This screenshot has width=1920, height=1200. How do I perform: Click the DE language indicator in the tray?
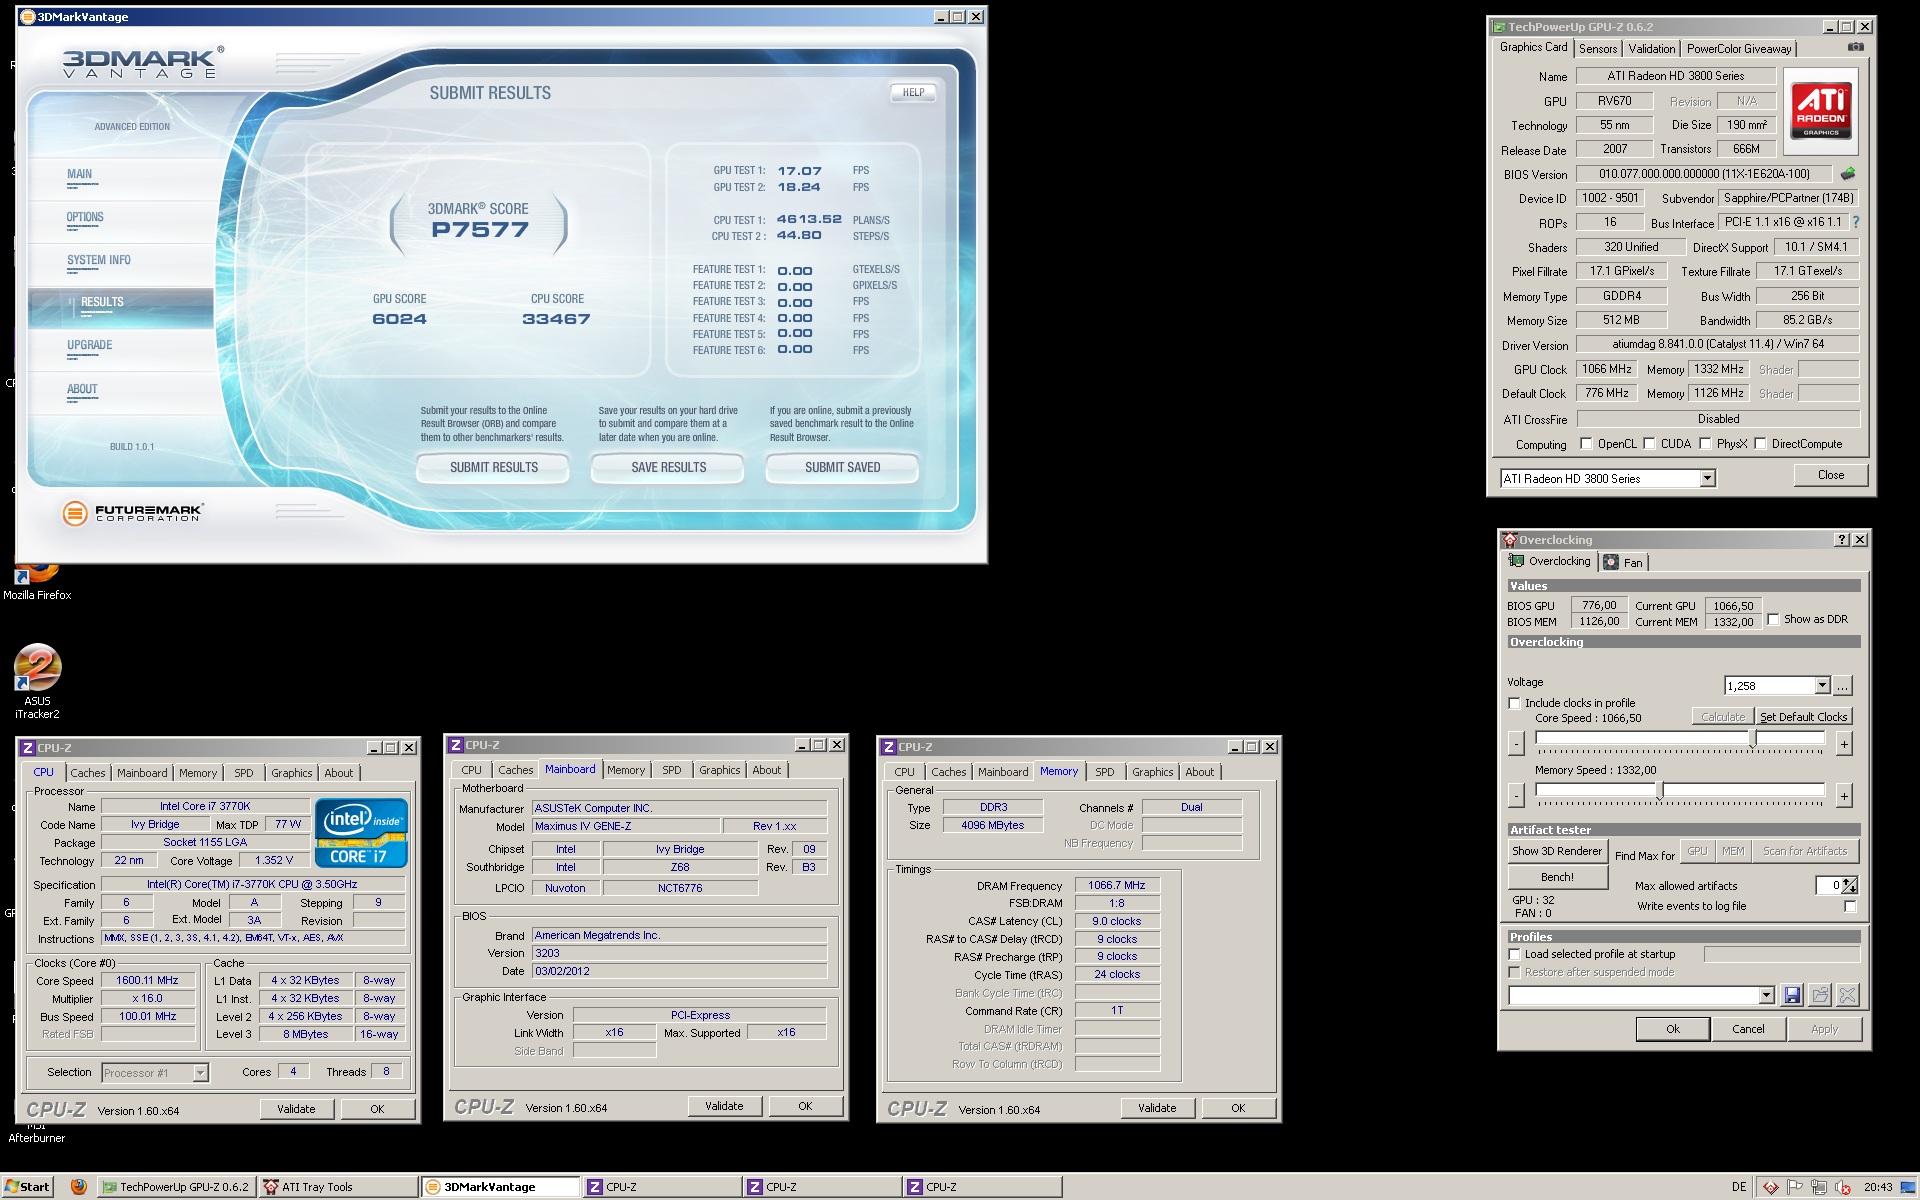pos(1739,1187)
